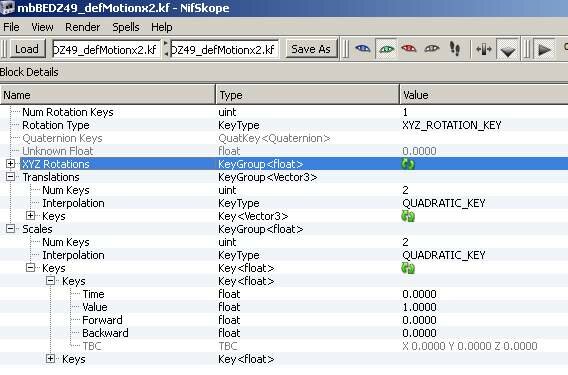Click Num Keys under Scales
The height and width of the screenshot is (375, 568).
pyautogui.click(x=66, y=242)
